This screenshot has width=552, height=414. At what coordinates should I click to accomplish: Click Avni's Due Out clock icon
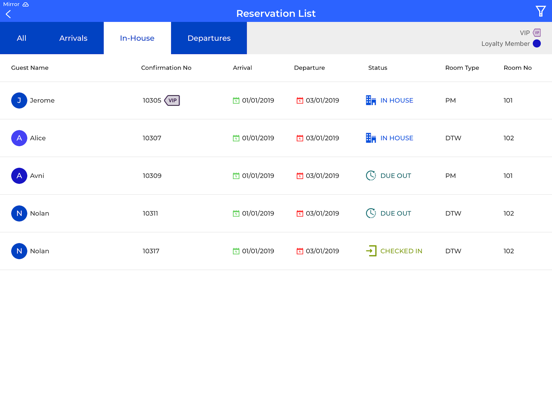371,175
